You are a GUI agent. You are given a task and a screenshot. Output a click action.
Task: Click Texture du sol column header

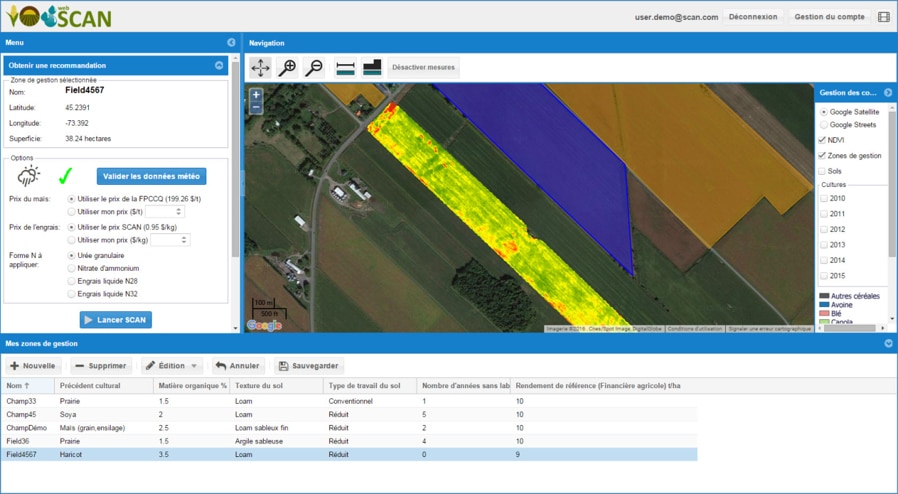tap(276, 386)
